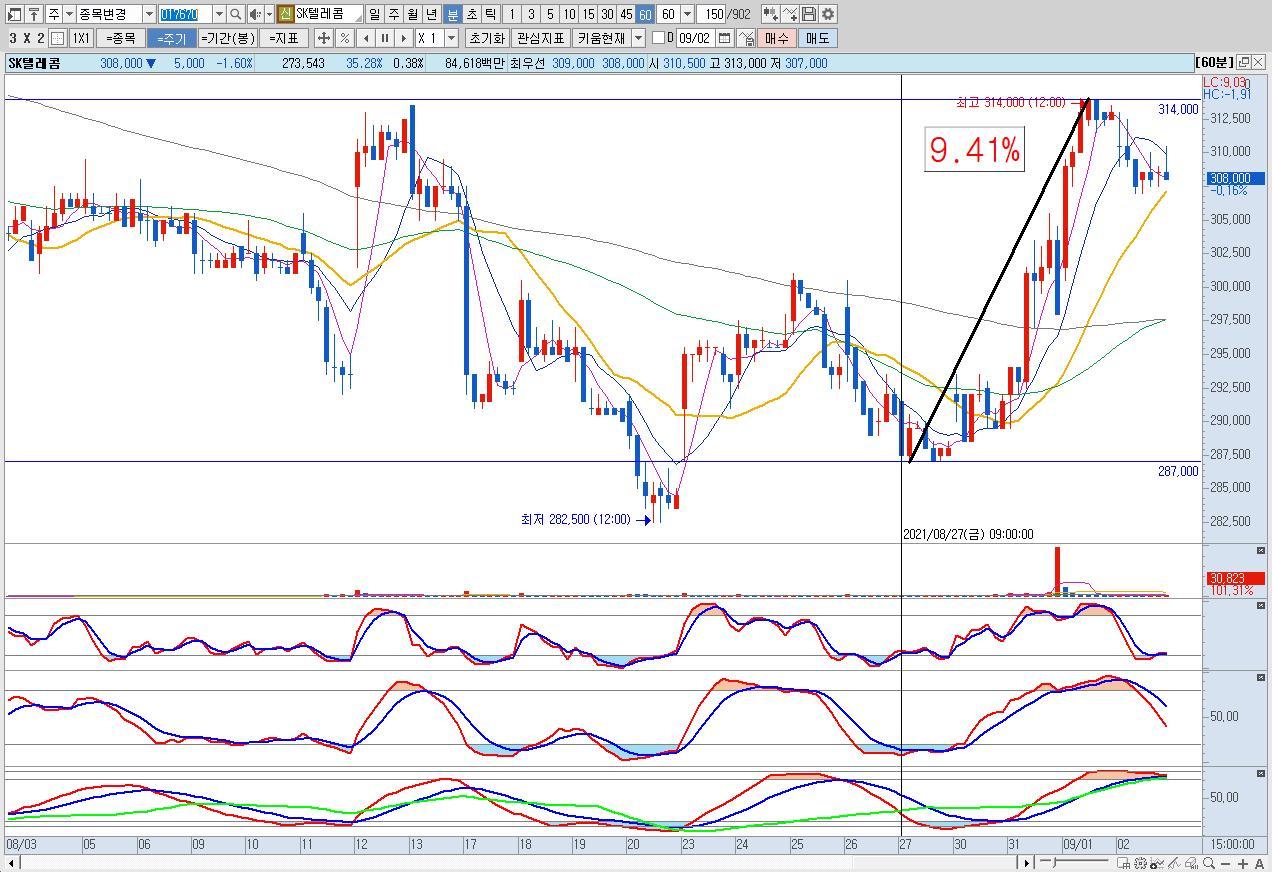Open the 주 dropdown arrow

69,14
